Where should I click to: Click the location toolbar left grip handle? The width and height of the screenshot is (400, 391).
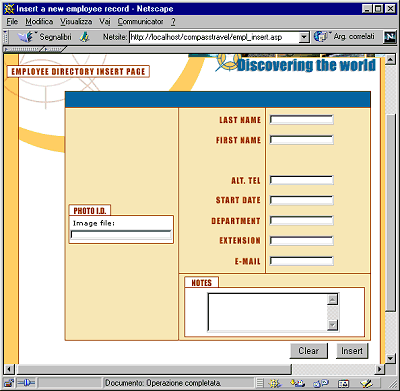tap(6, 37)
